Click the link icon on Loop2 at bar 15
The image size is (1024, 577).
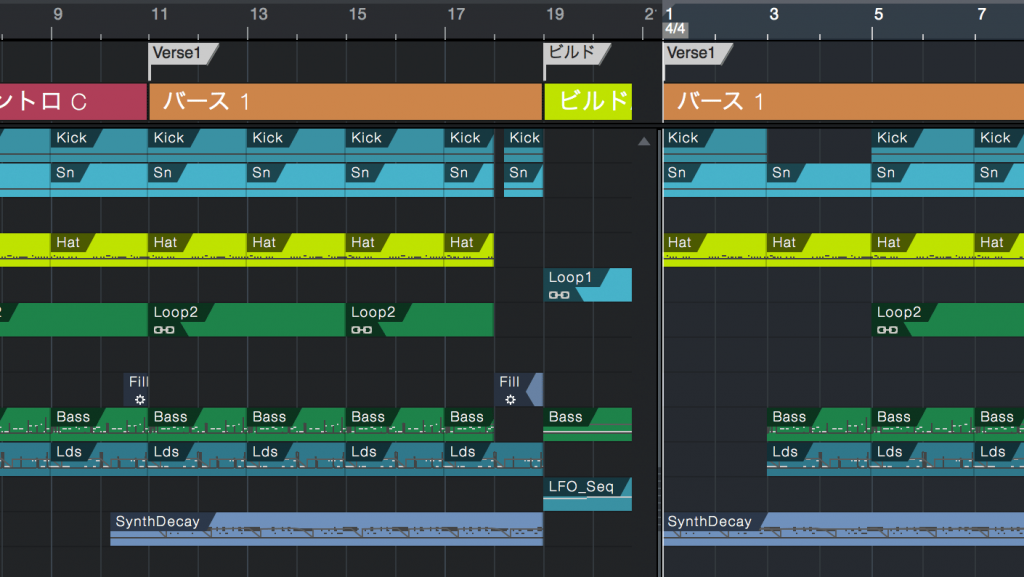click(x=361, y=330)
